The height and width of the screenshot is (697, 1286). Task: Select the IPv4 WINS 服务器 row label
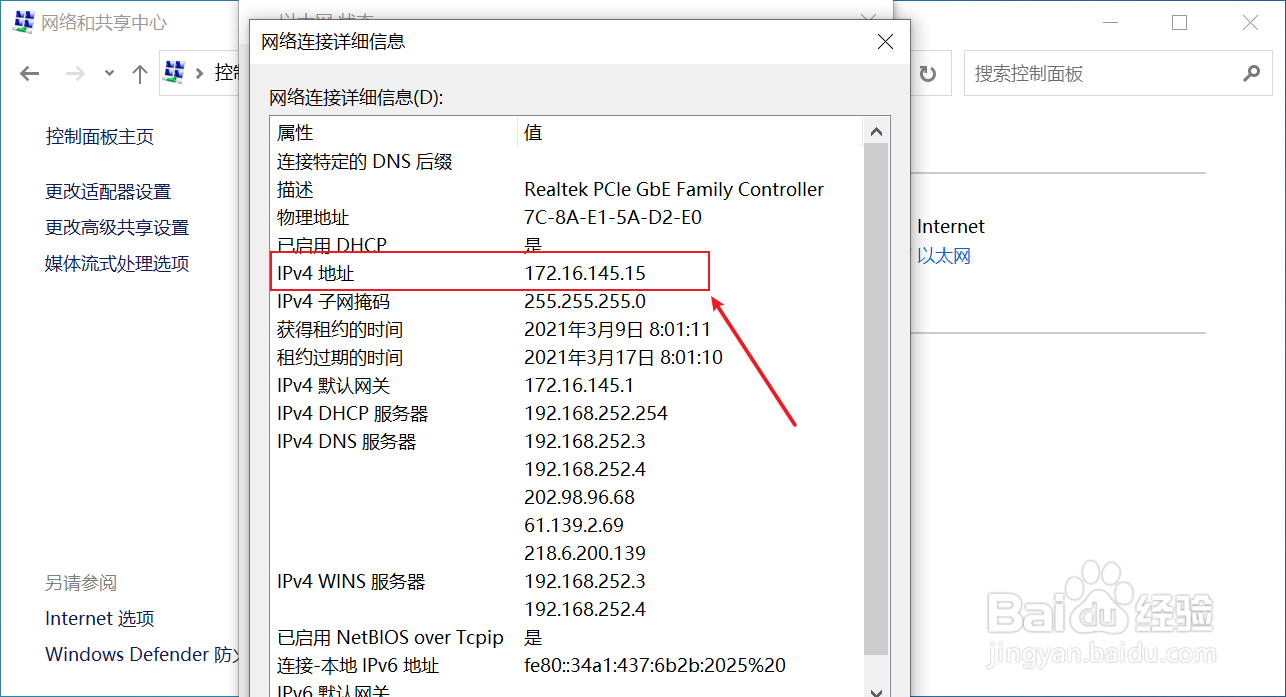[x=351, y=581]
